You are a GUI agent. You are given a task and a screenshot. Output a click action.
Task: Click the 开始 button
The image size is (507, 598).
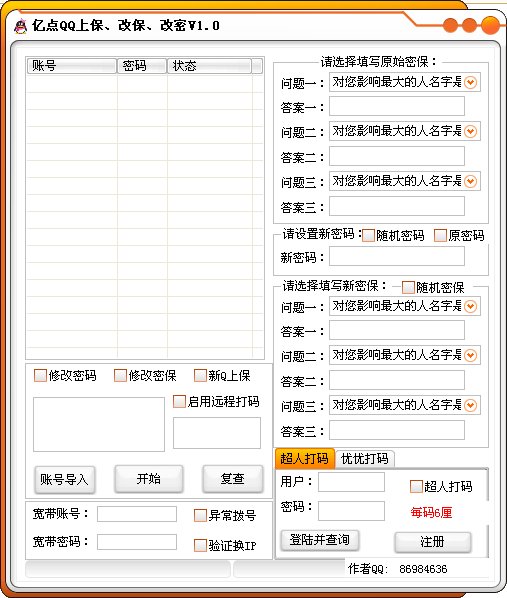click(x=149, y=479)
